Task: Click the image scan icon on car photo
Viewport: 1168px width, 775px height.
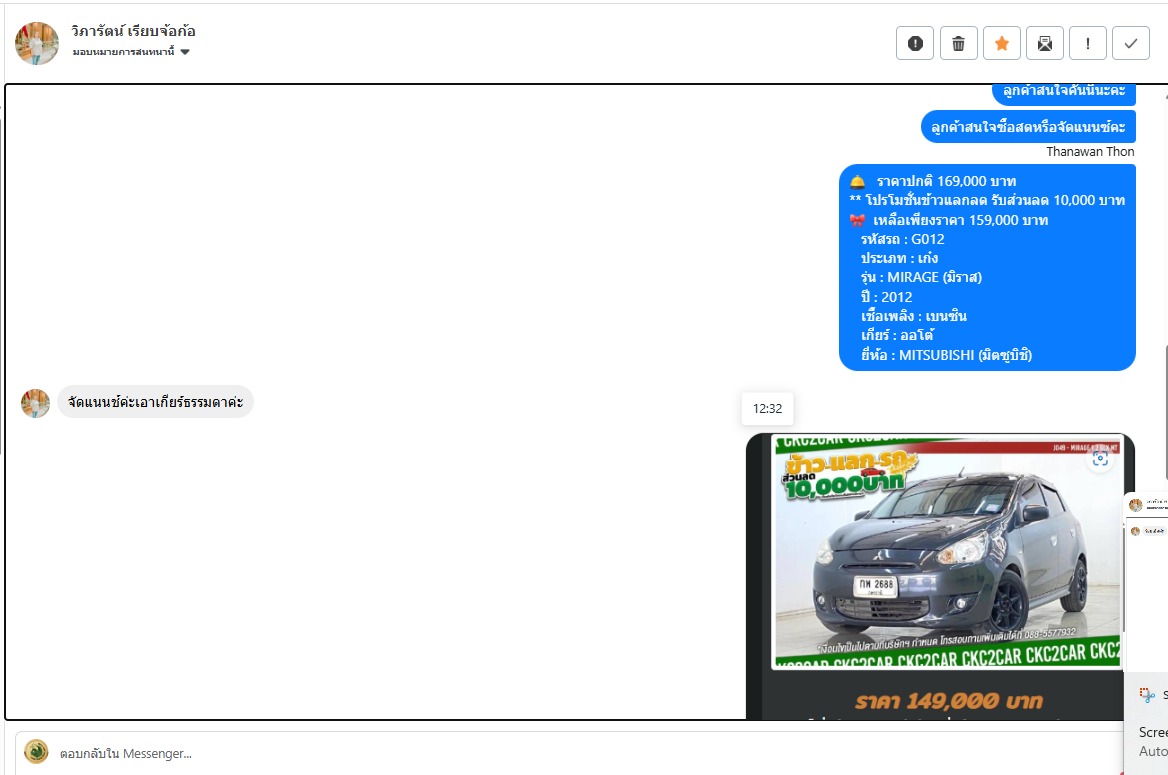Action: (1100, 459)
